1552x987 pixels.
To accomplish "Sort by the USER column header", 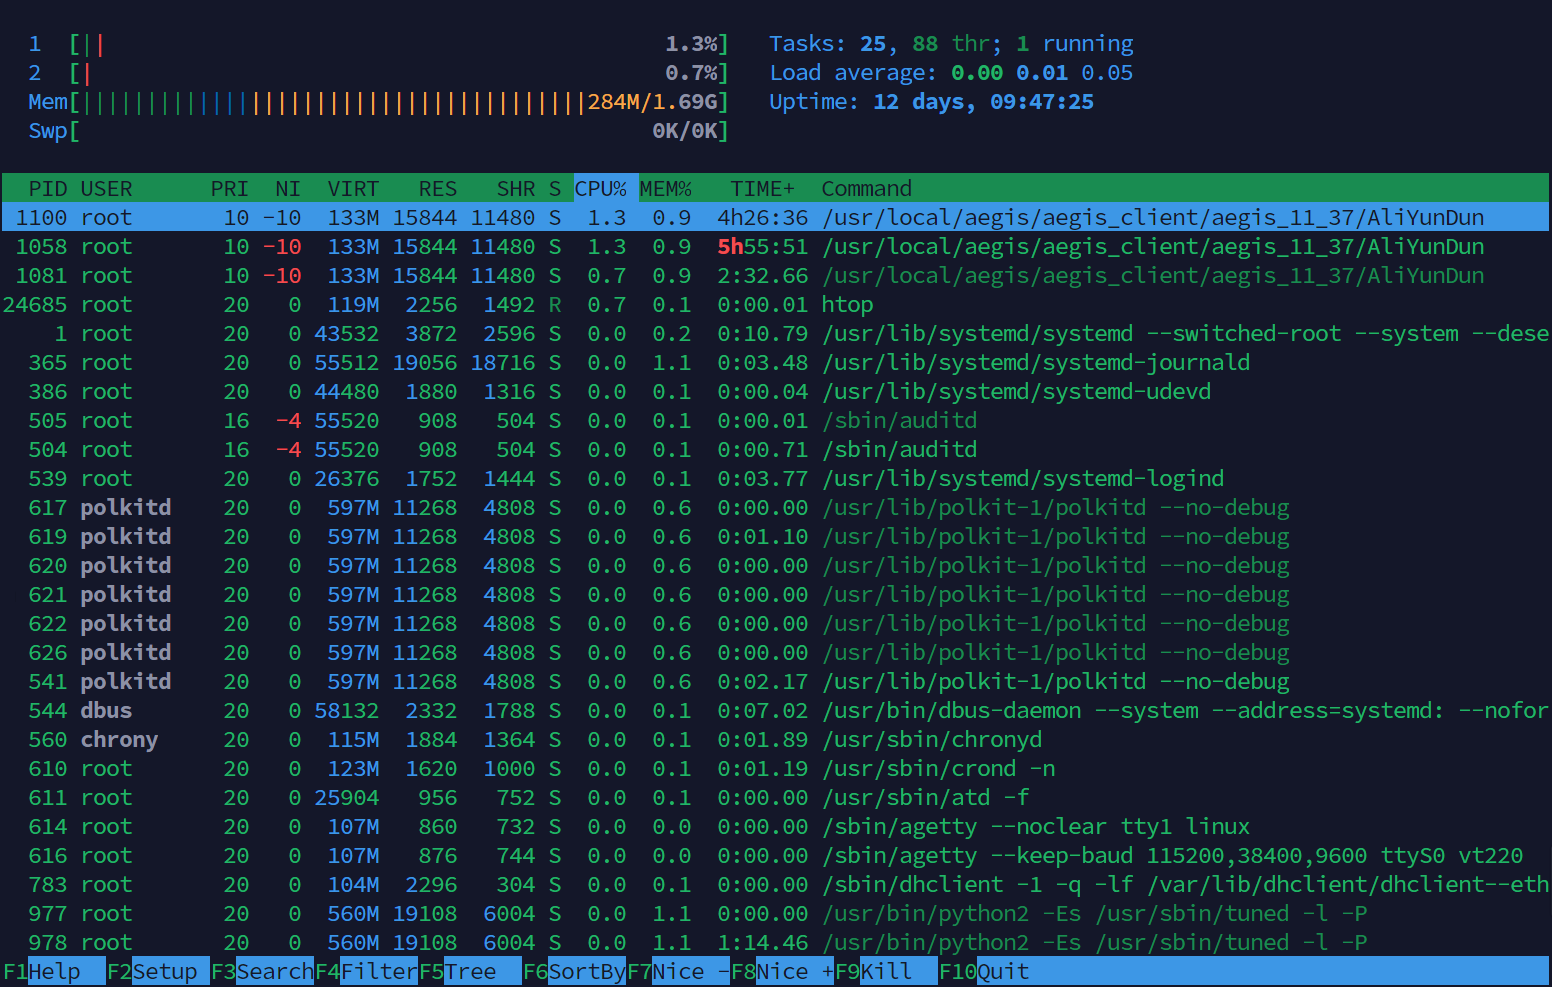I will [x=106, y=189].
